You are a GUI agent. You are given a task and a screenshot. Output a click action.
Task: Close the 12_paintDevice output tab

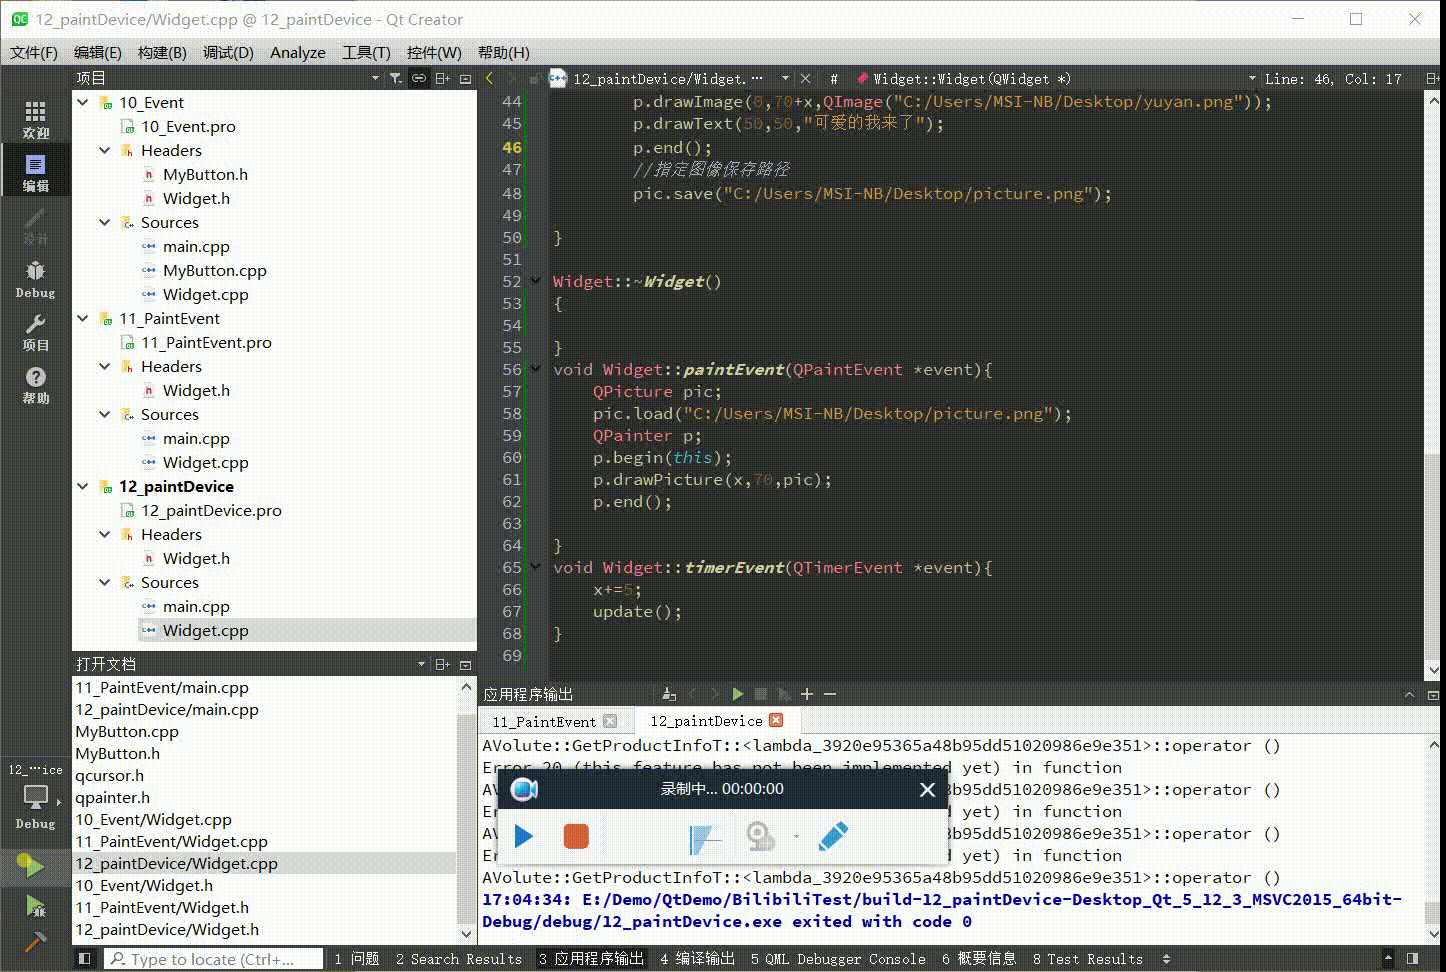776,720
